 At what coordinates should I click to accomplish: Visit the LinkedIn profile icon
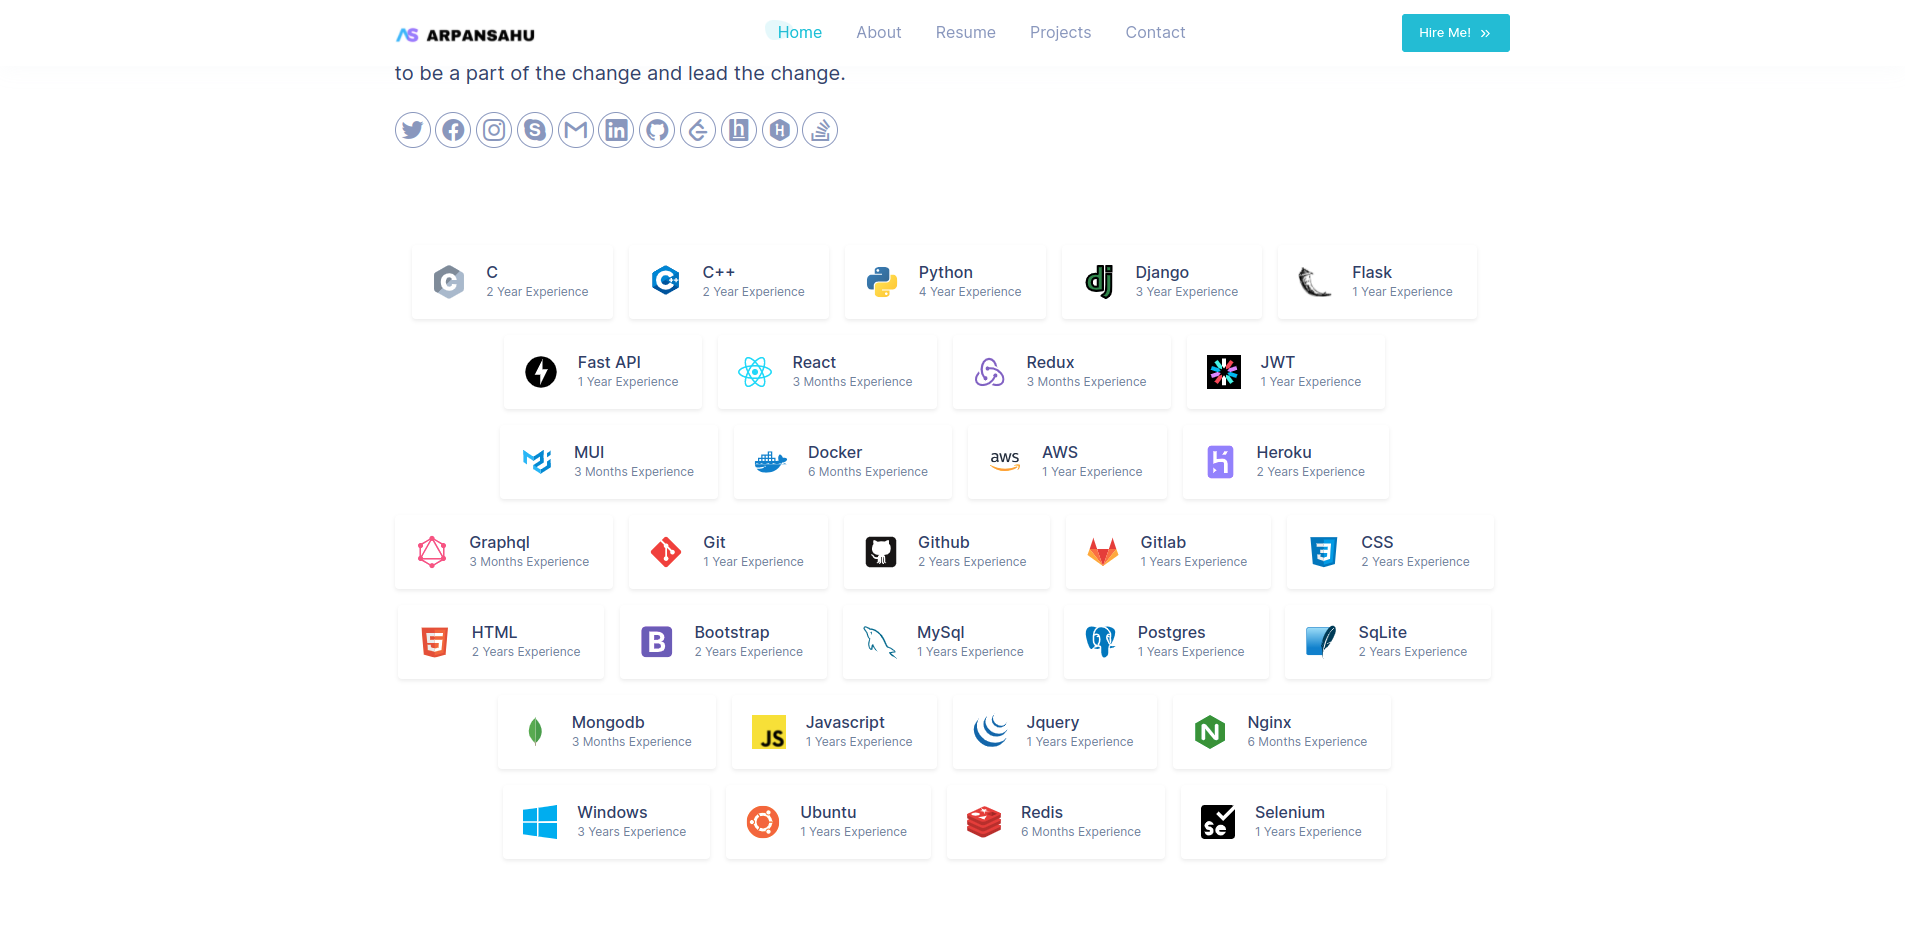tap(616, 130)
